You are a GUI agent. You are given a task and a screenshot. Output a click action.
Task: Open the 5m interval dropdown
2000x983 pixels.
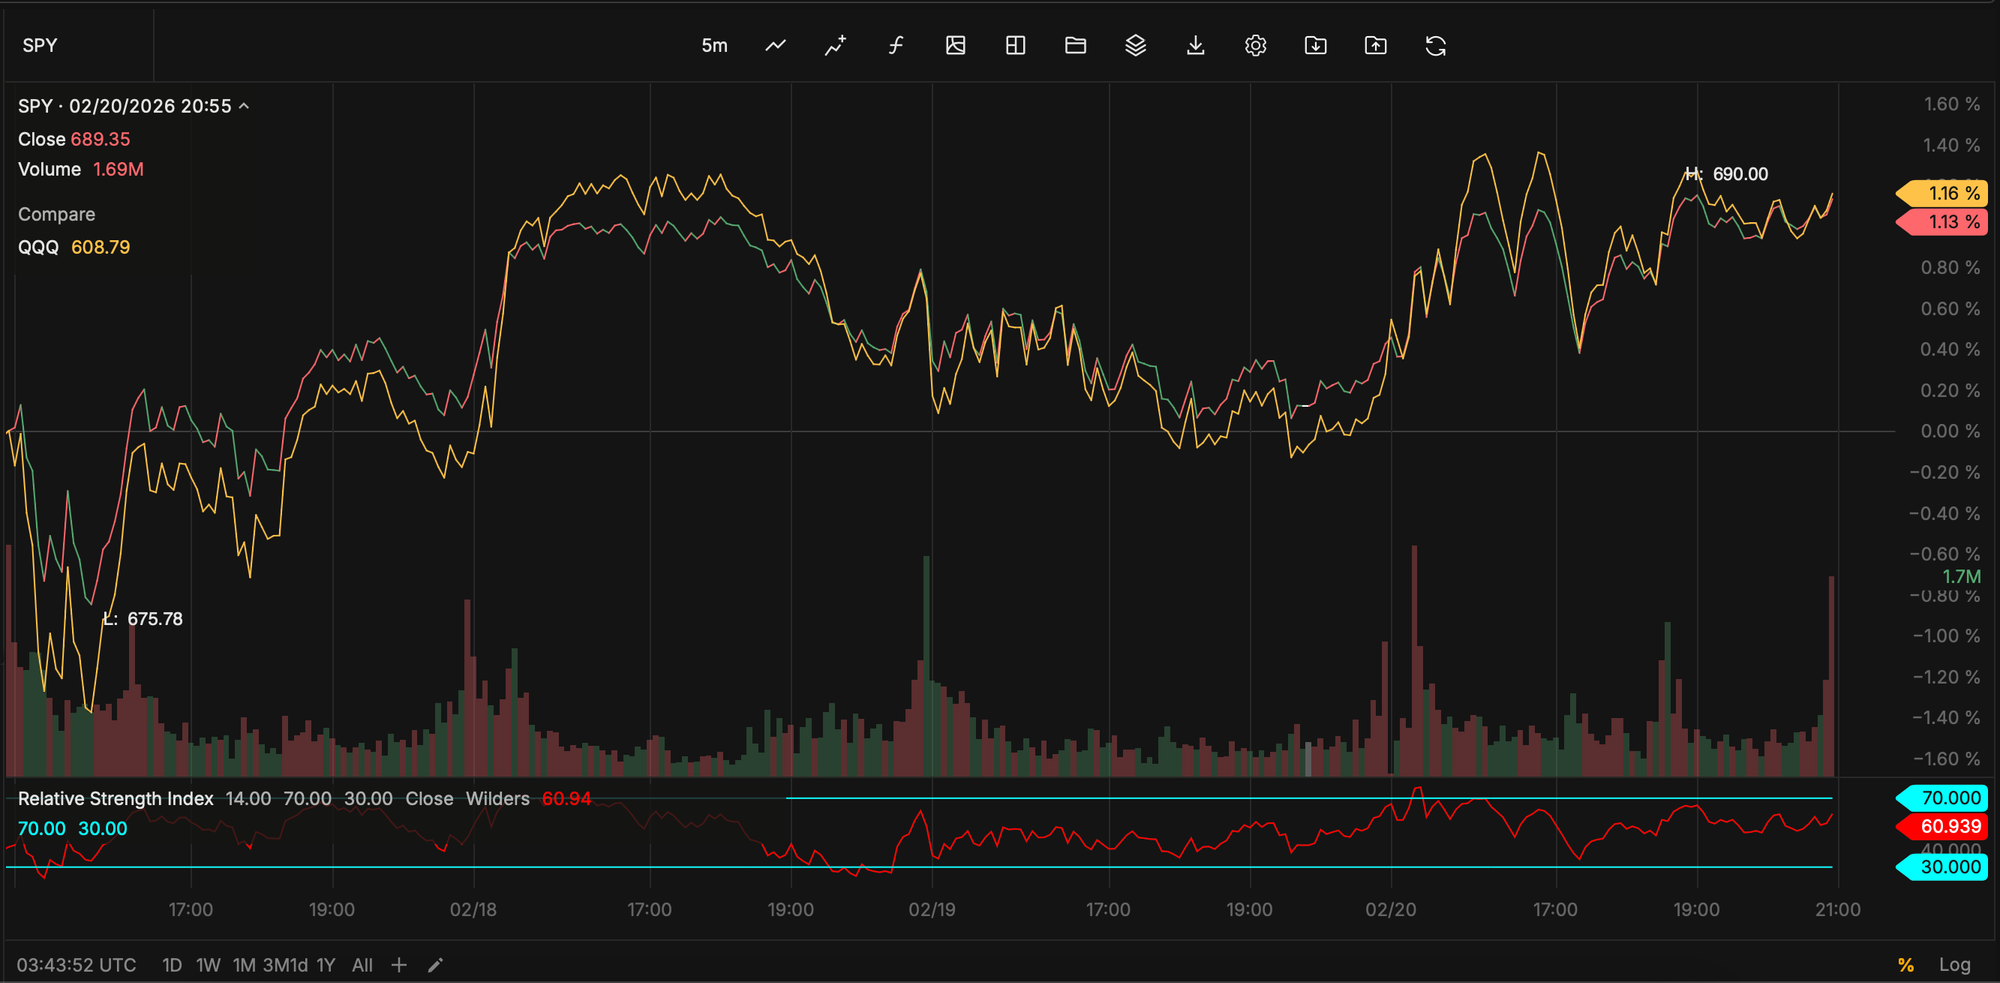coord(715,45)
